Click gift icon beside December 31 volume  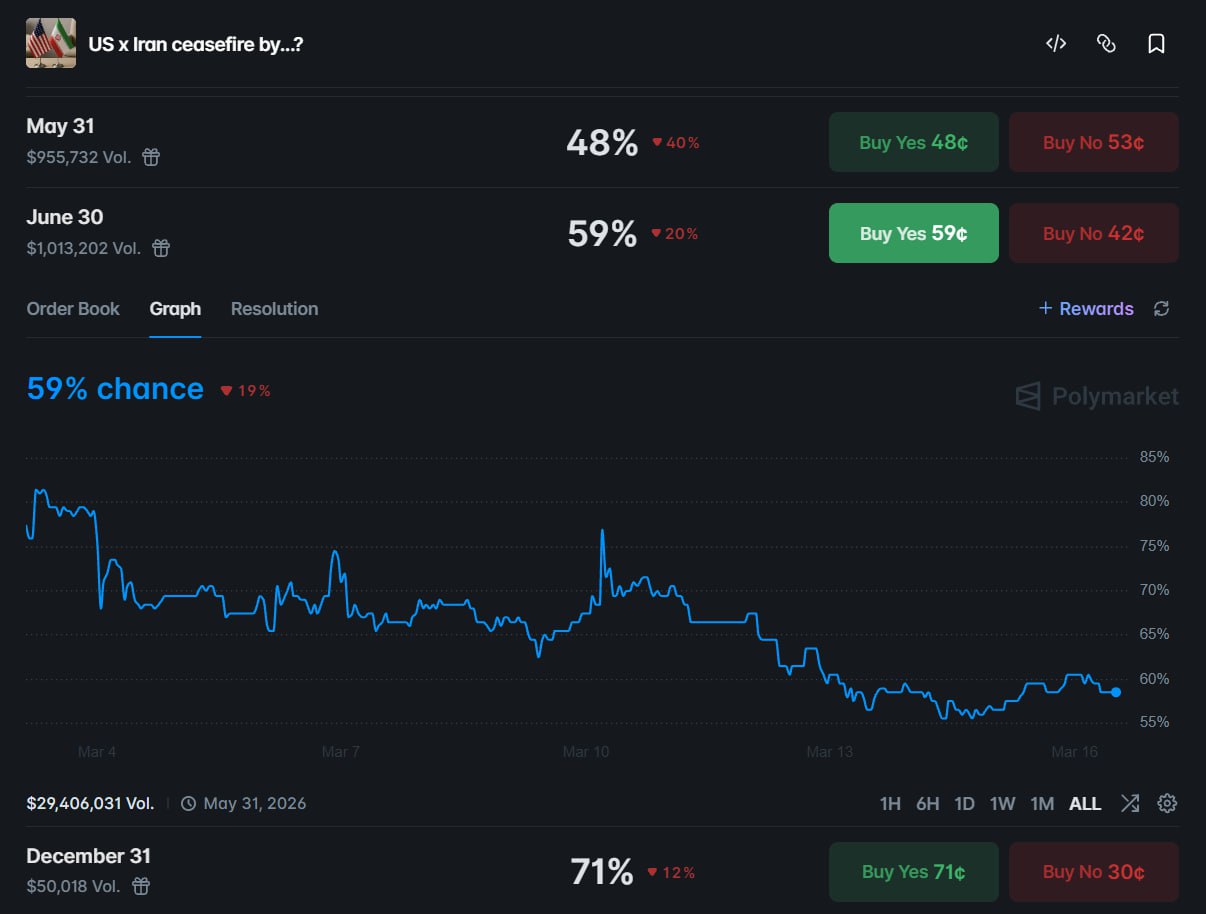pos(142,886)
